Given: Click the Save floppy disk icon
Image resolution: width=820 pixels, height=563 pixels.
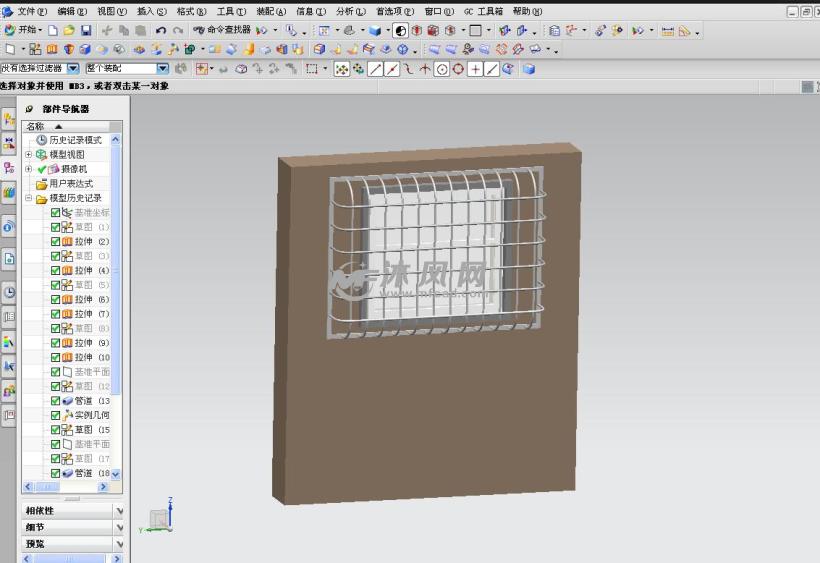Looking at the screenshot, I should tap(86, 31).
